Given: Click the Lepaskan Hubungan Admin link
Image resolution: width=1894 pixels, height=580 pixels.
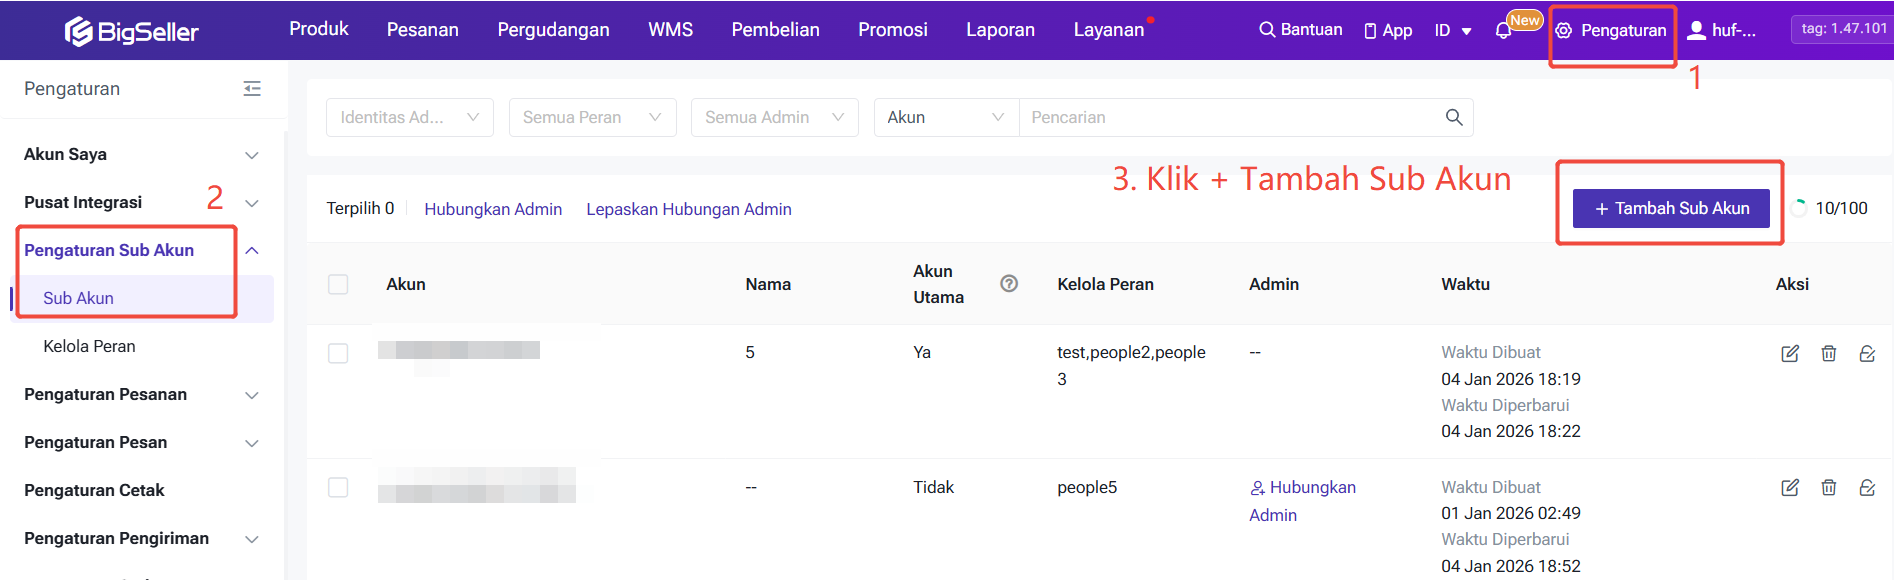Looking at the screenshot, I should (x=688, y=209).
